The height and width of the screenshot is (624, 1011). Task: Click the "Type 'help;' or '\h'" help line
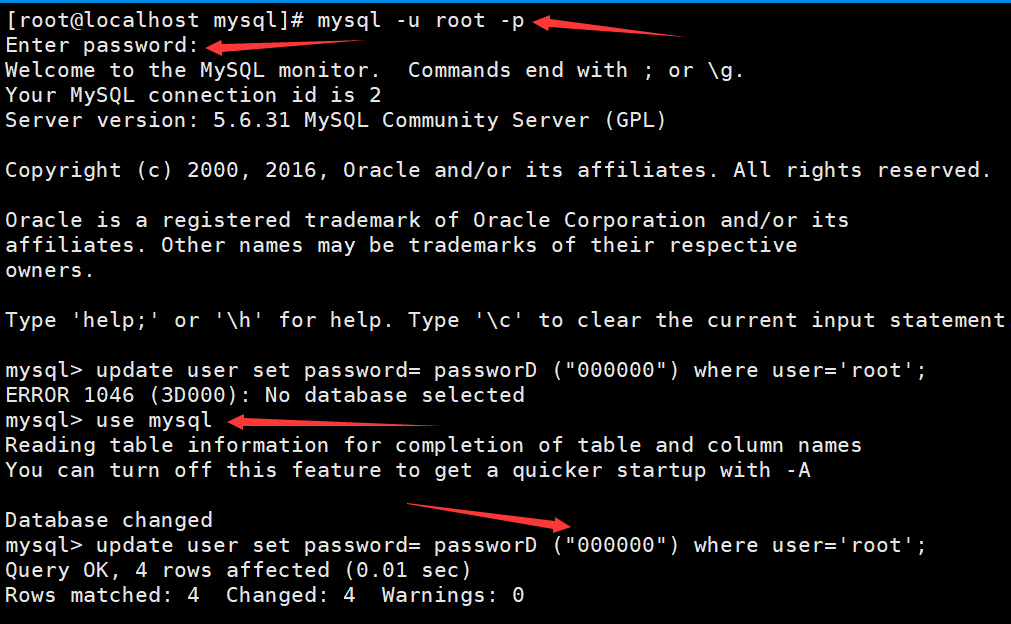coord(505,320)
